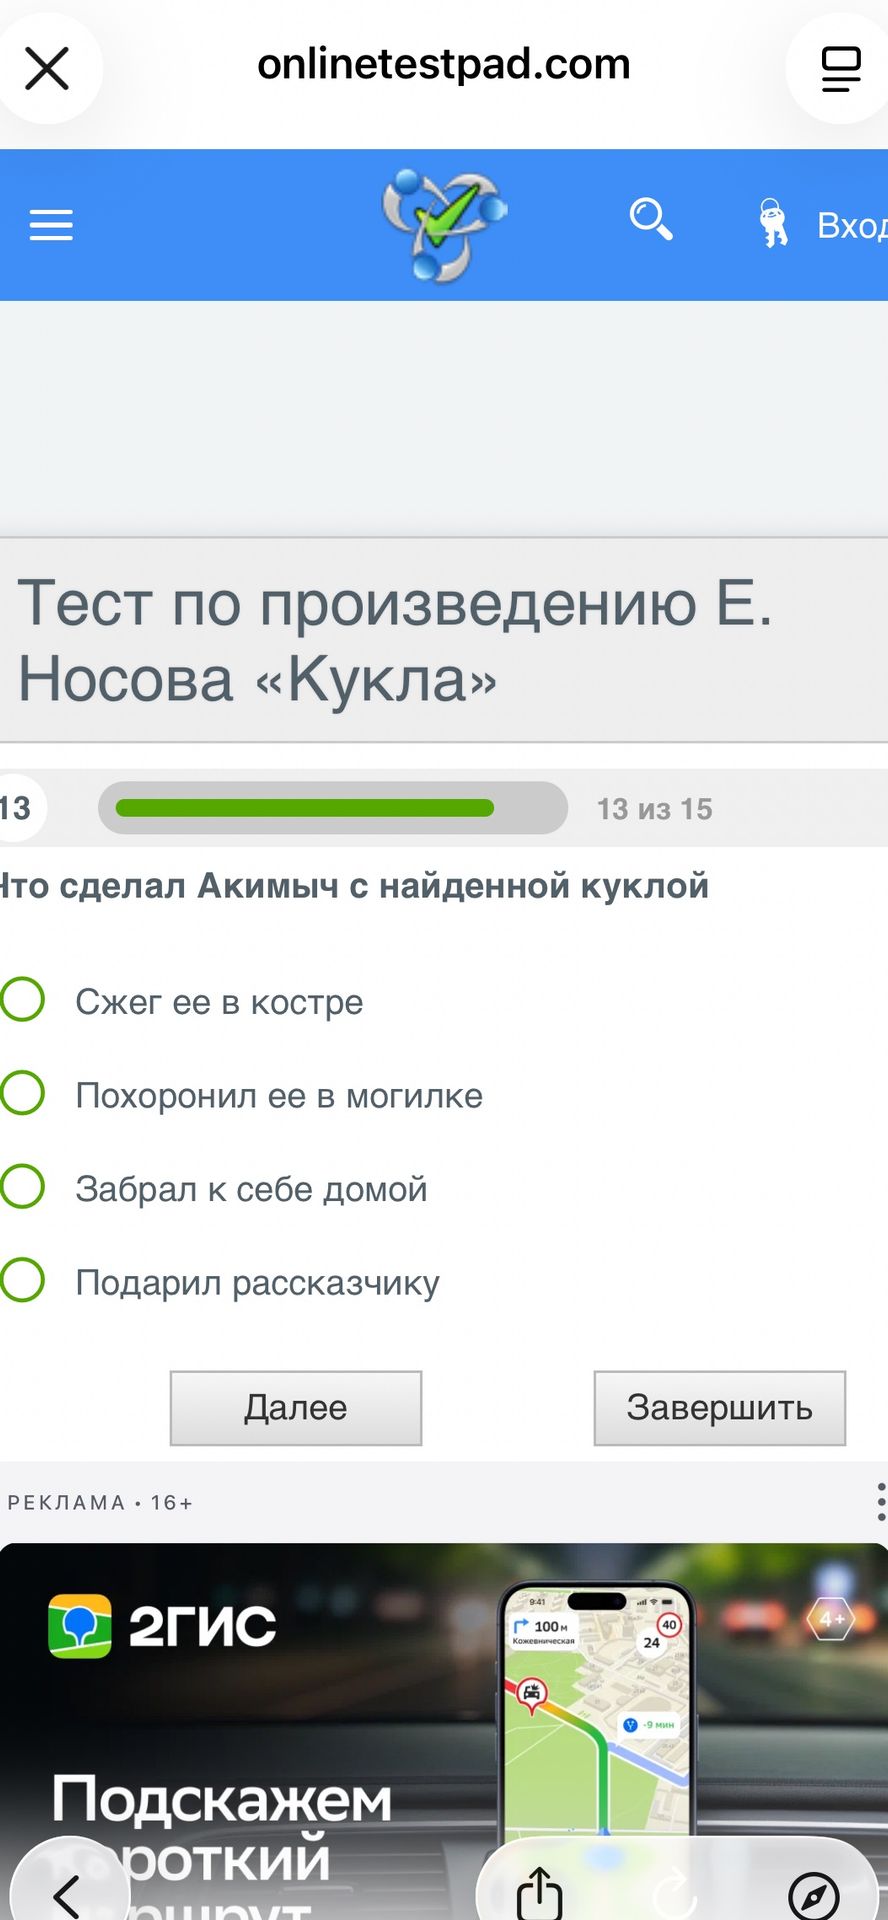The height and width of the screenshot is (1920, 888).
Task: Open in Safari via compass icon
Action: tap(814, 1895)
